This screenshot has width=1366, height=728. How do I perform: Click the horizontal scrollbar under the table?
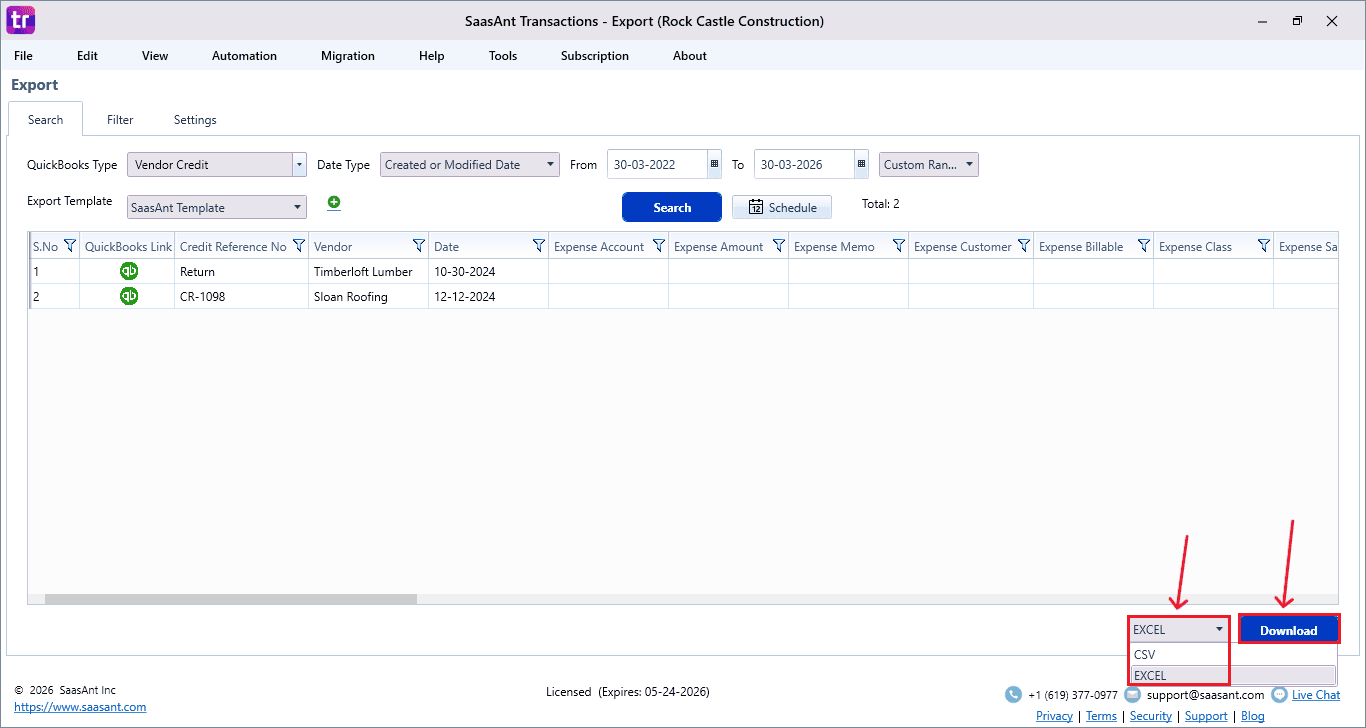point(230,599)
